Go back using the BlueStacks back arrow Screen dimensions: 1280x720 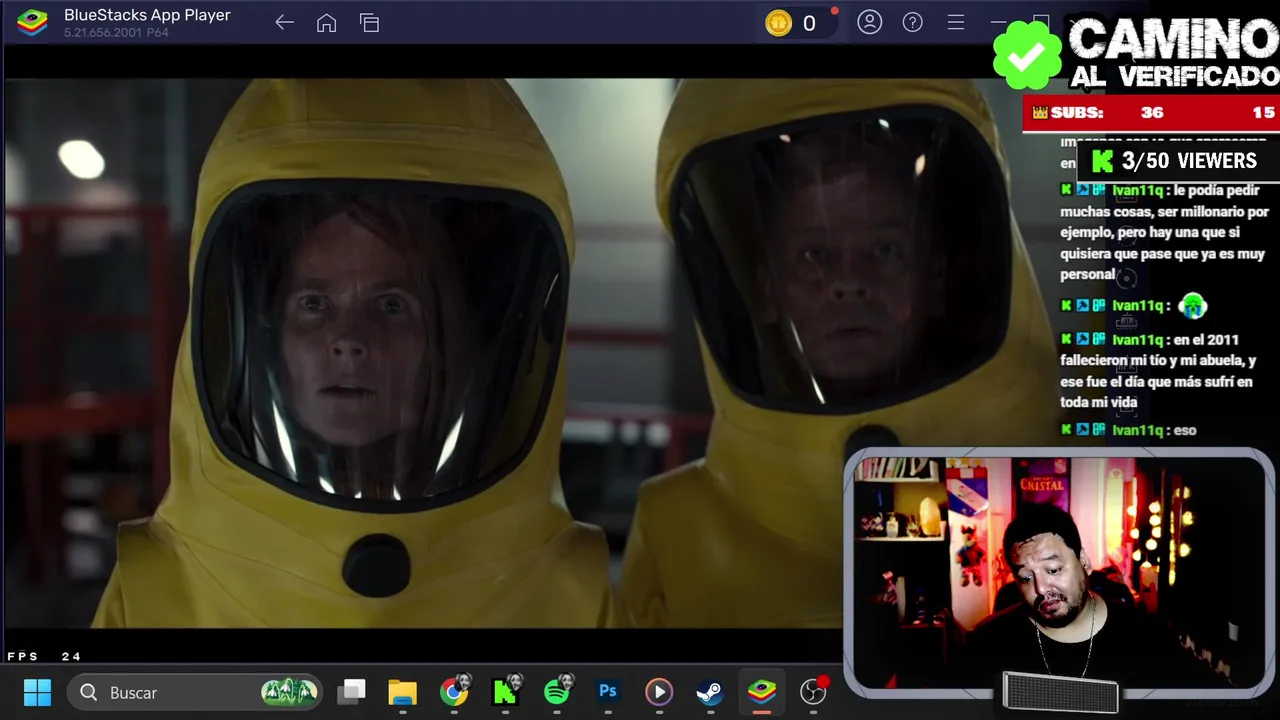(284, 23)
